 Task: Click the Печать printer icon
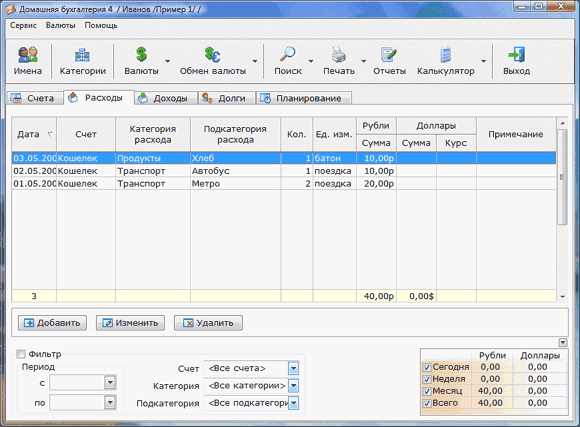coord(338,54)
